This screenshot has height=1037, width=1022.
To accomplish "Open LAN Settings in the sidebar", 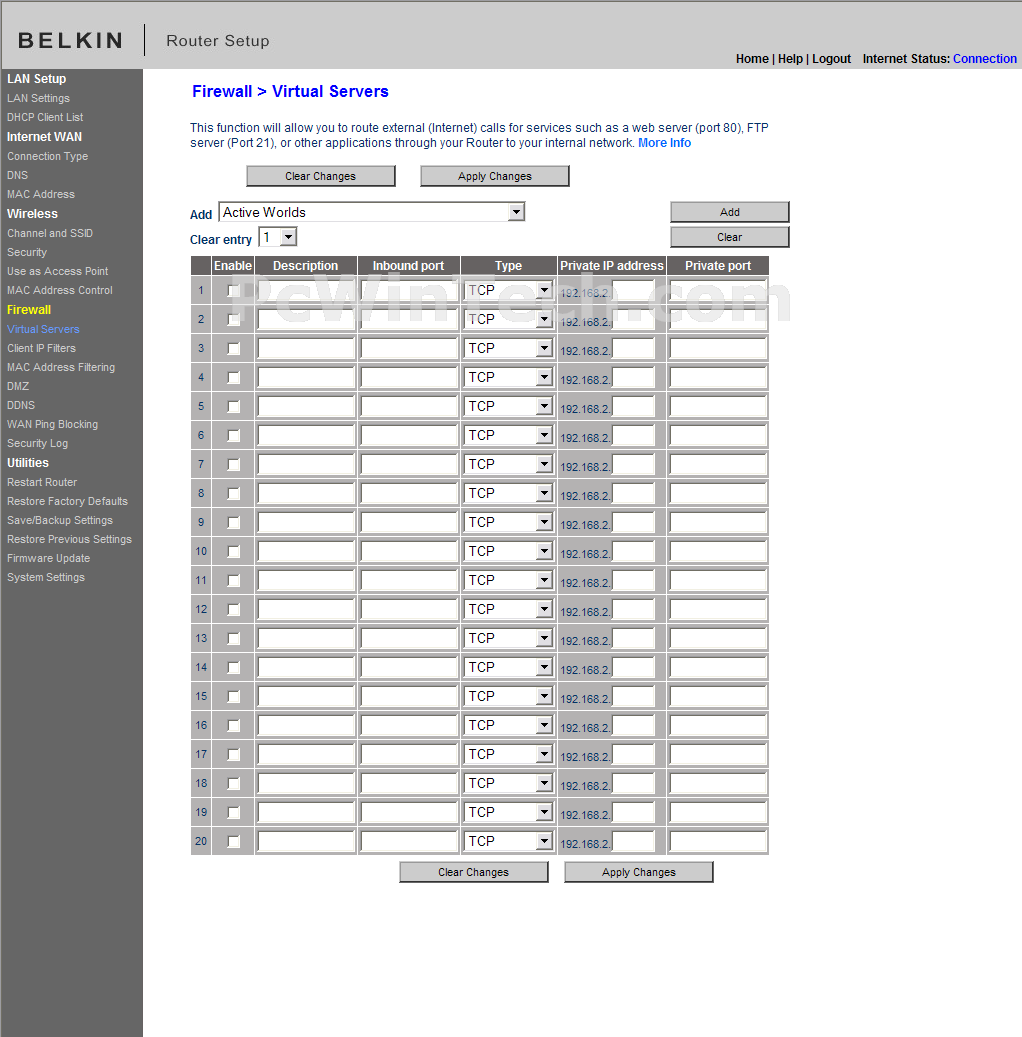I will point(38,98).
